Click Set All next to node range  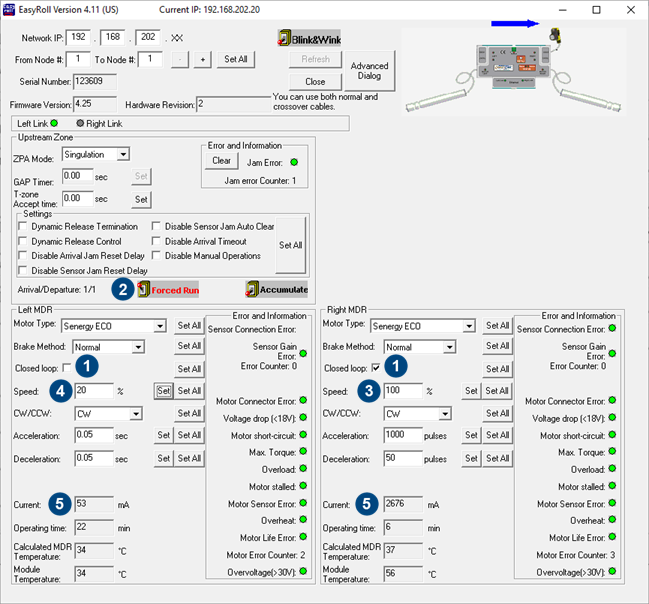236,59
